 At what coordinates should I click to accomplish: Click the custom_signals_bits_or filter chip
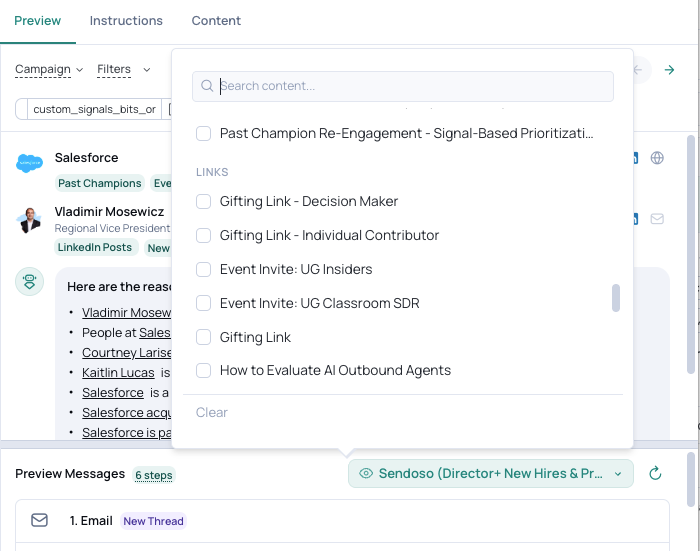[94, 109]
